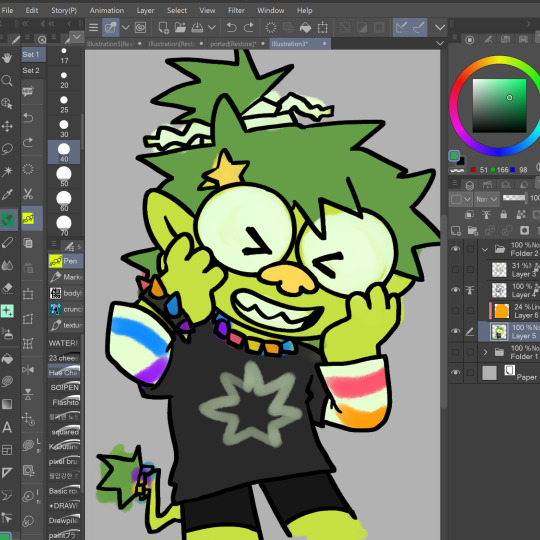Screen dimensions: 540x540
Task: Switch to Illustration5(Restore) canvas tab
Action: [114, 44]
